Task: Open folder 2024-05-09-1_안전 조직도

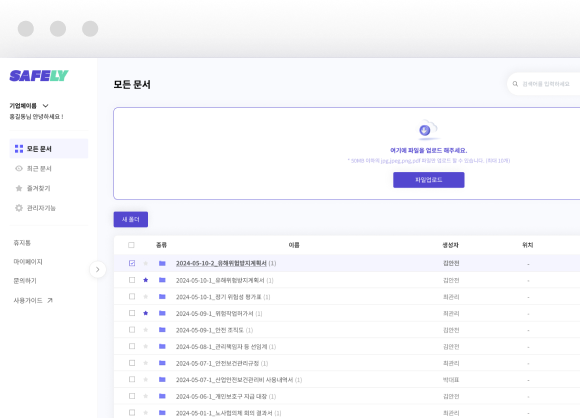Action: point(210,330)
